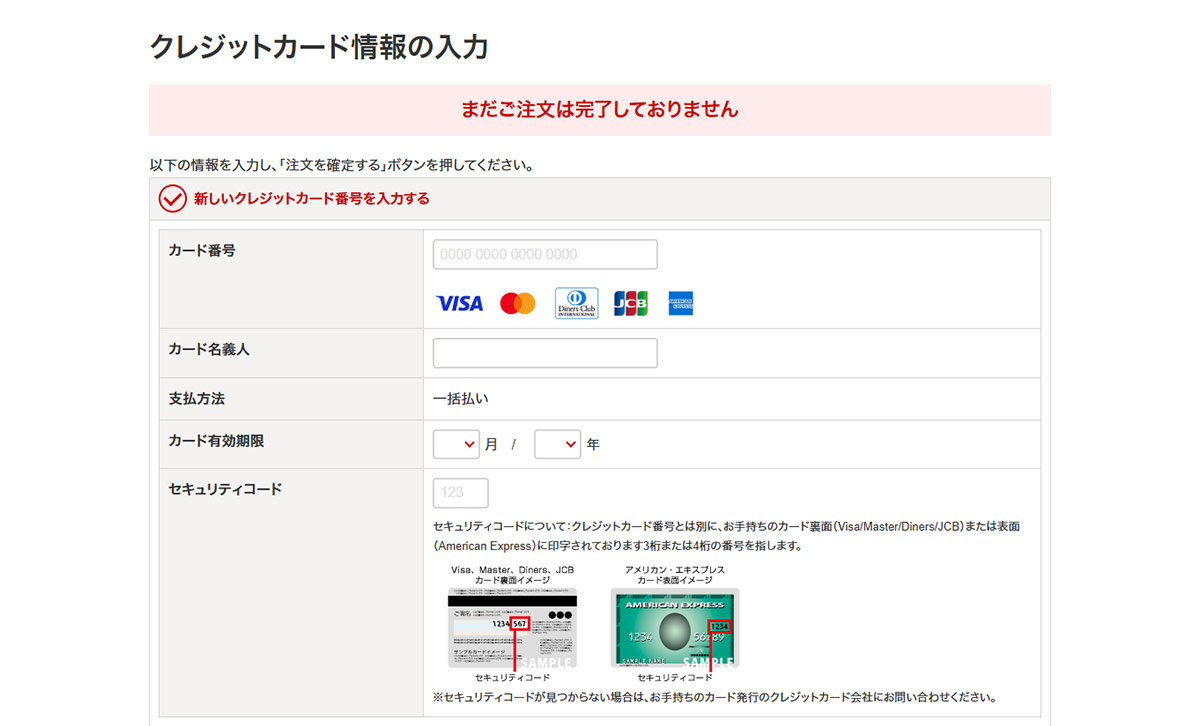Click the Visa/Master card back sample image
Screen dimensions: 1200x726
512,627
